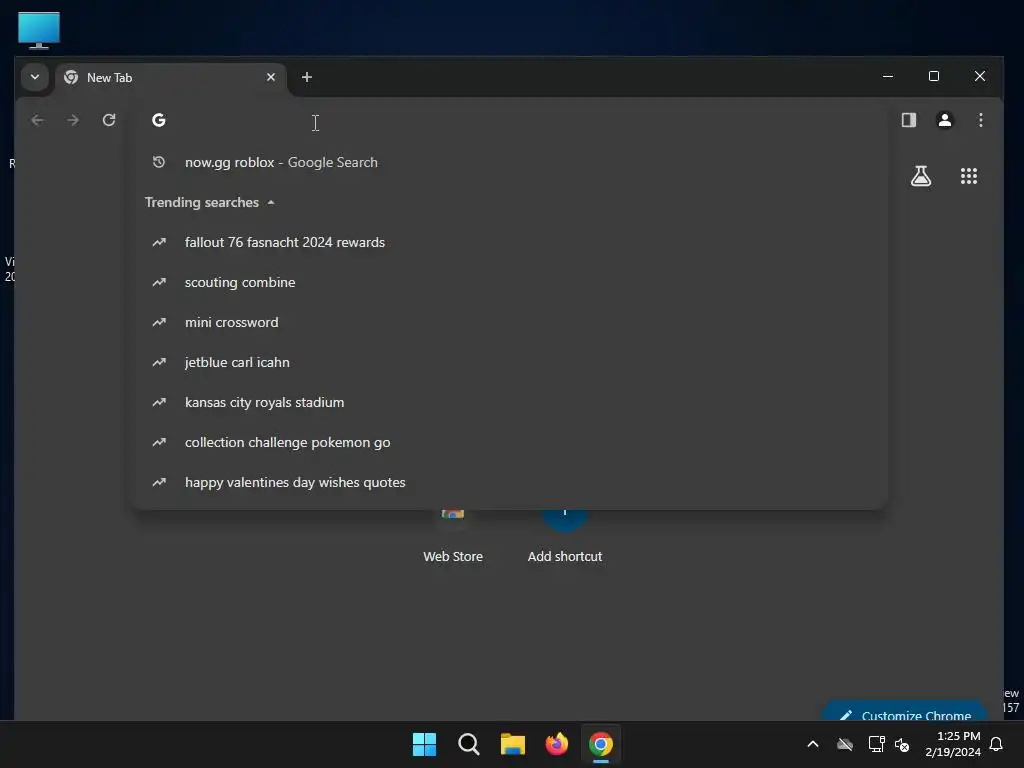
Task: Go back with the back arrow
Action: coord(37,120)
